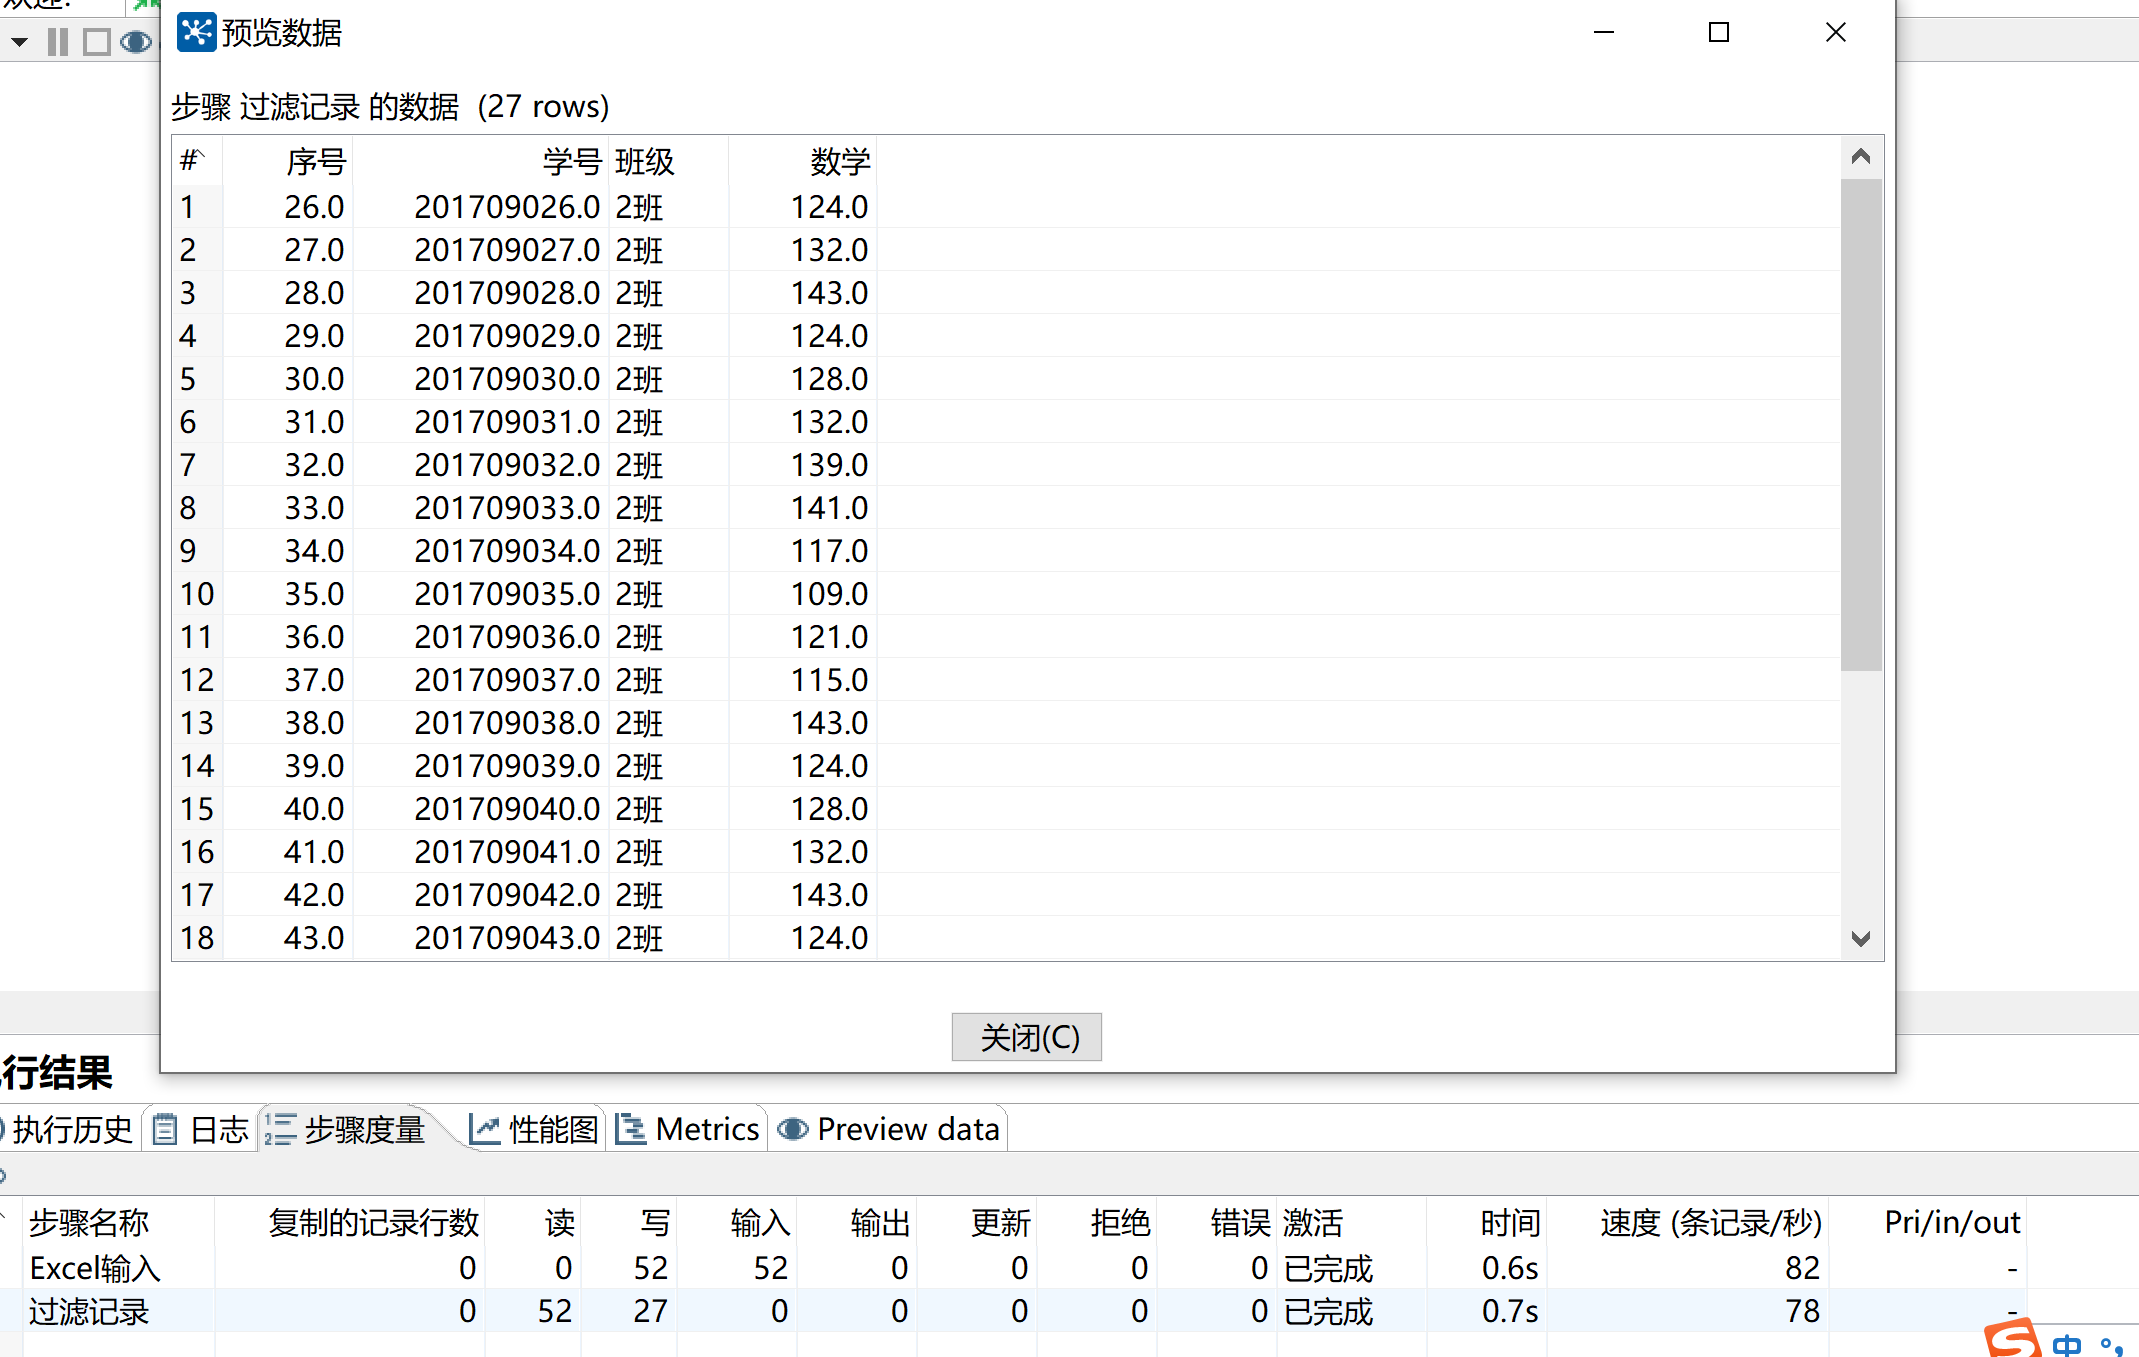2139x1357 pixels.
Task: Sort by the 数学 column header
Action: [x=839, y=161]
